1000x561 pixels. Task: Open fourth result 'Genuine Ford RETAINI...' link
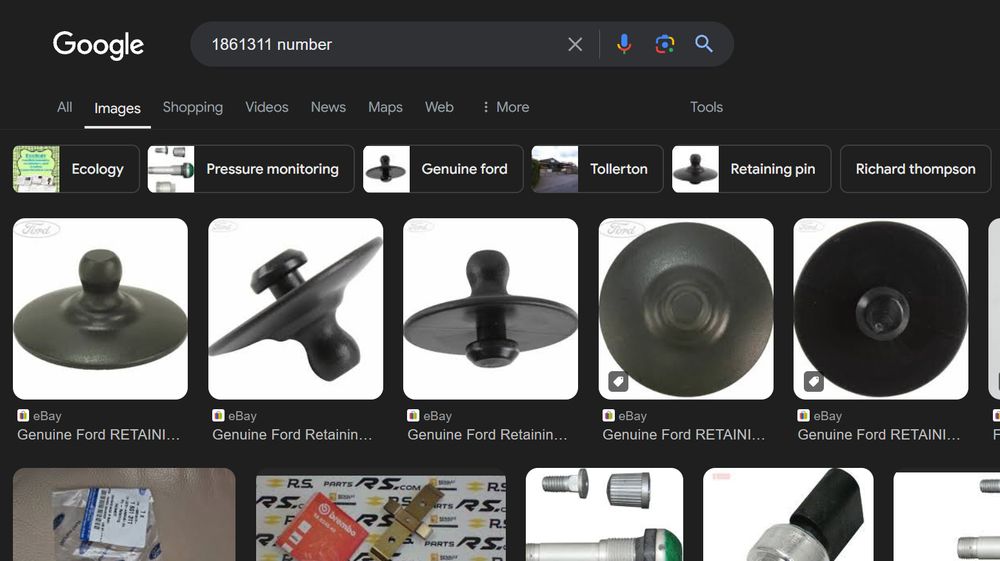click(x=684, y=435)
